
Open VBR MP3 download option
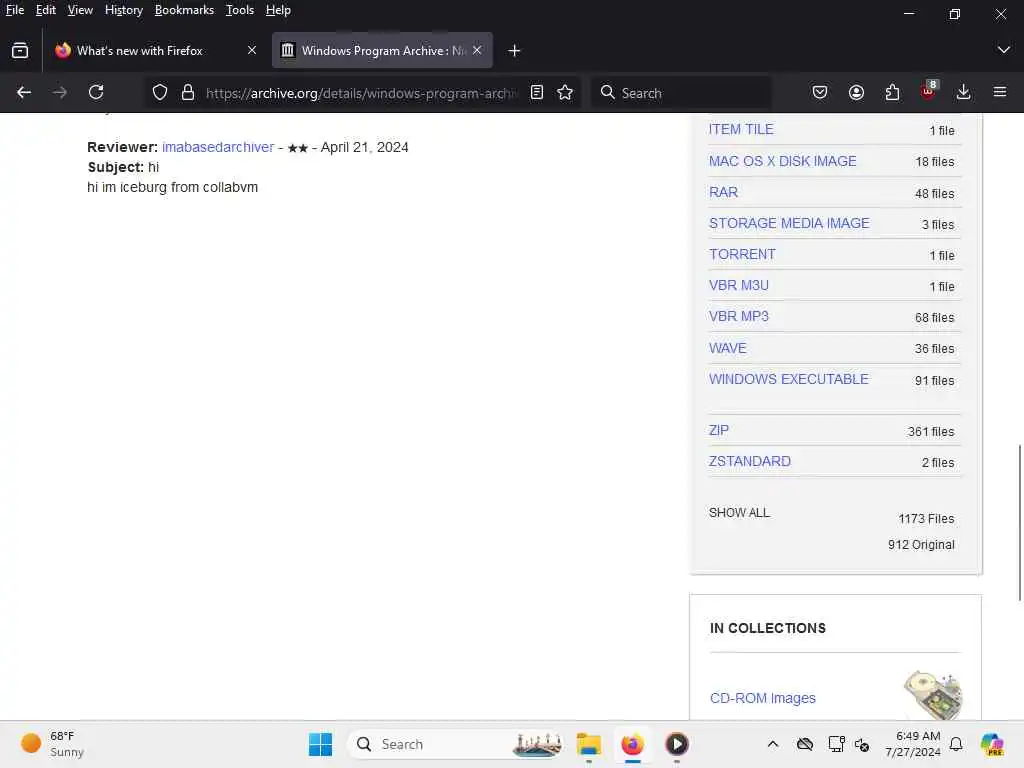[739, 316]
